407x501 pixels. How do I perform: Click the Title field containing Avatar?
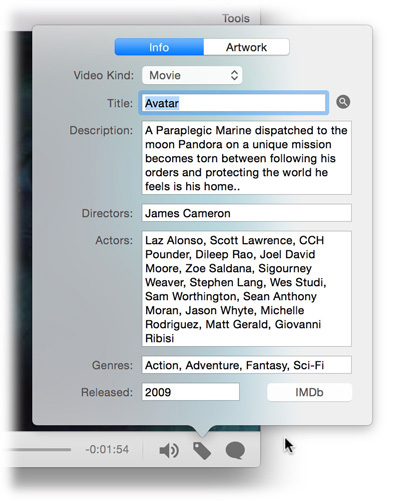(233, 103)
